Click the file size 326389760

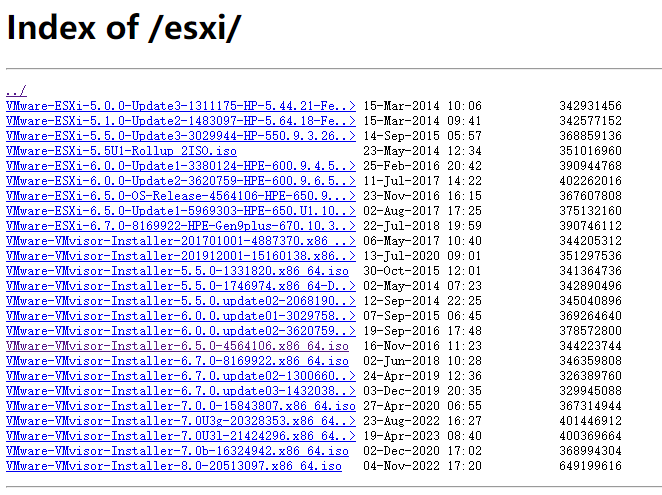tap(590, 376)
